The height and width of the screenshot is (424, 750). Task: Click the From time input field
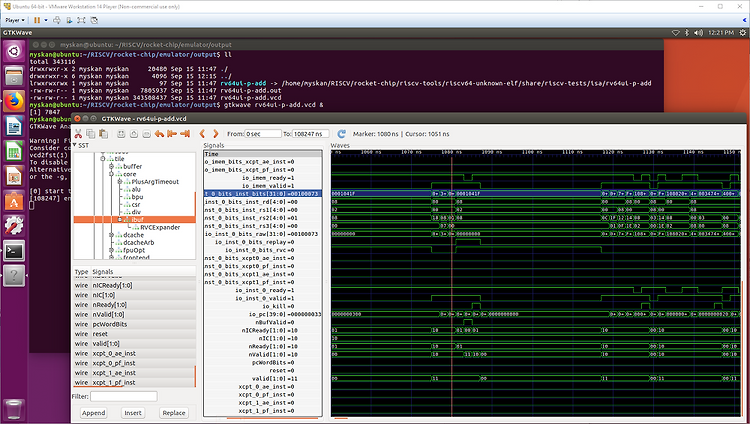[x=263, y=134]
